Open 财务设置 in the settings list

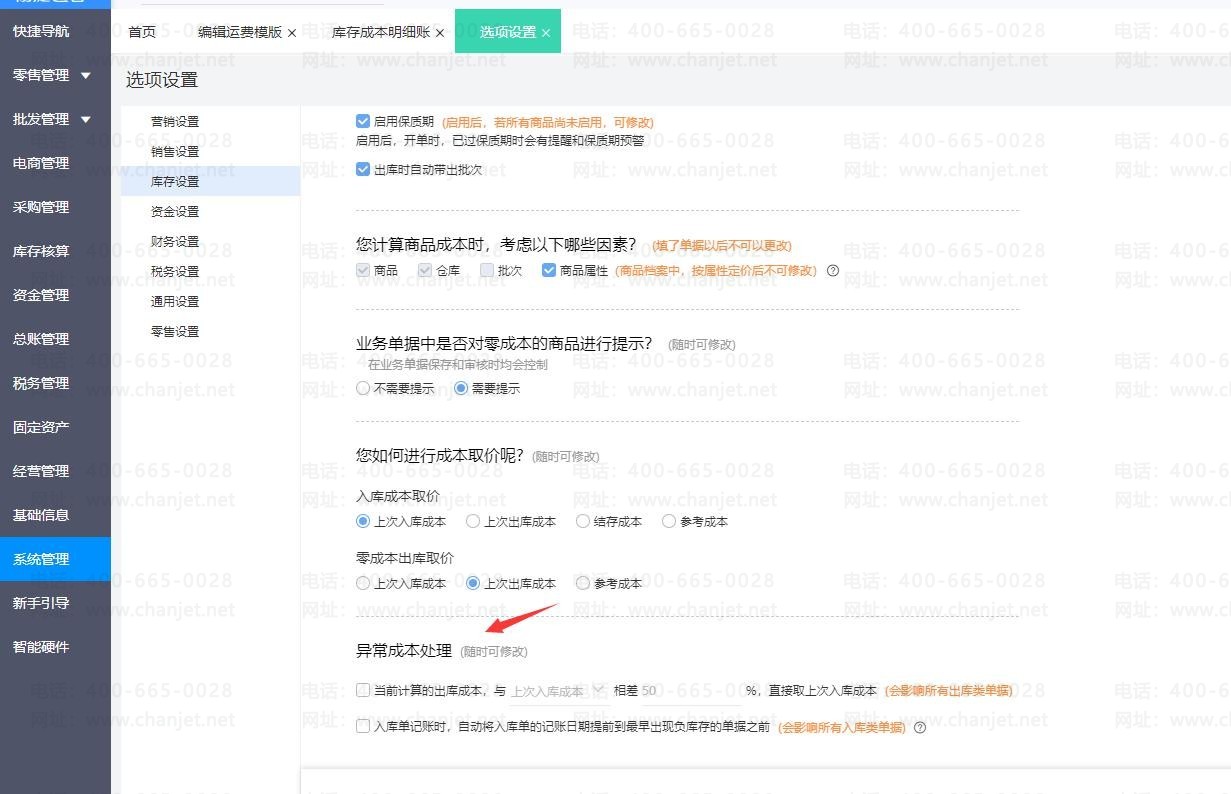[x=175, y=242]
